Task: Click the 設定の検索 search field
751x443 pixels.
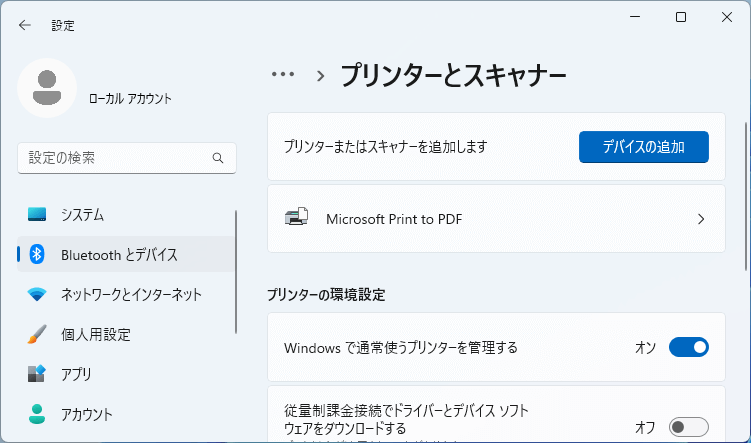Action: click(x=115, y=158)
